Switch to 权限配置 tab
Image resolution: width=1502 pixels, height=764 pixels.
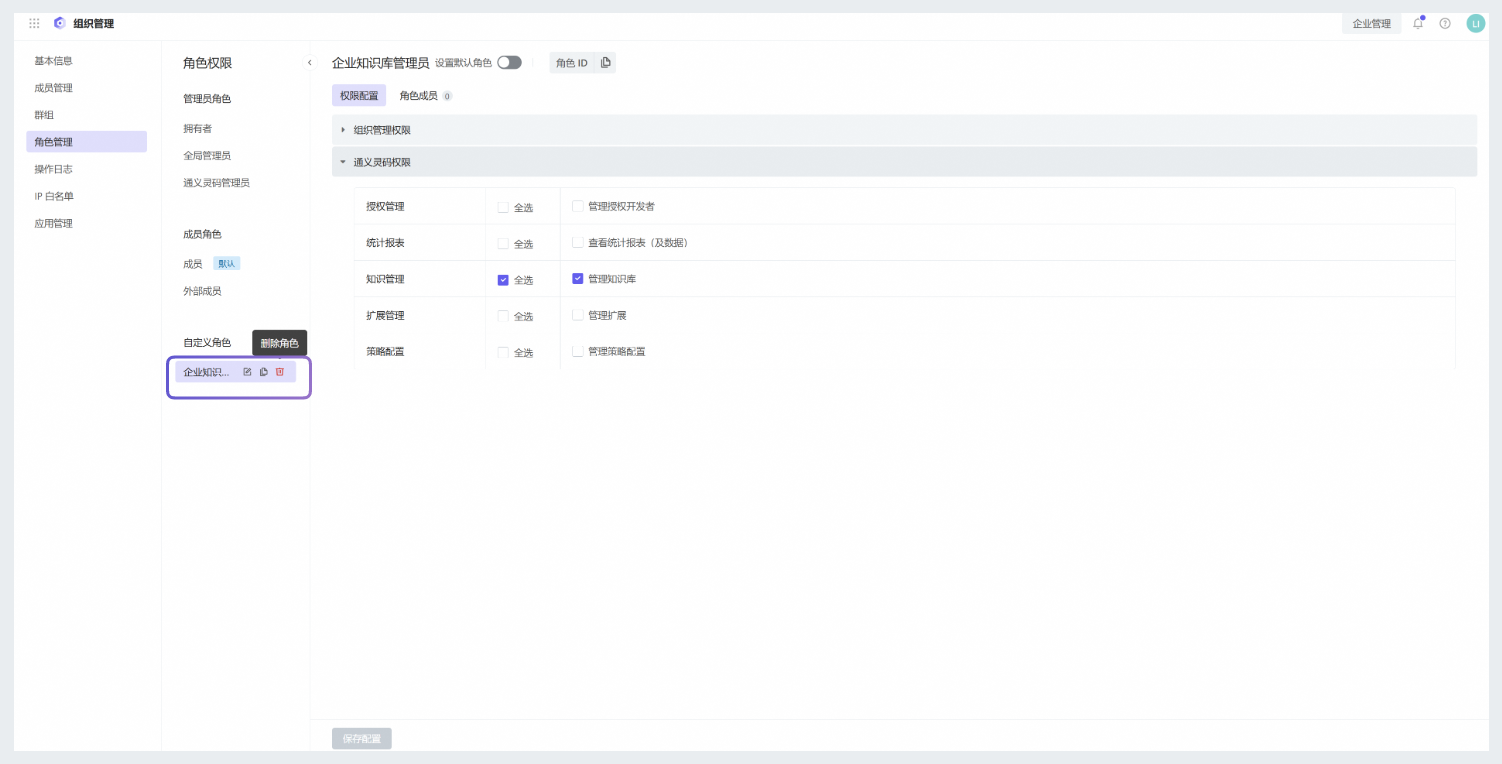click(x=359, y=96)
